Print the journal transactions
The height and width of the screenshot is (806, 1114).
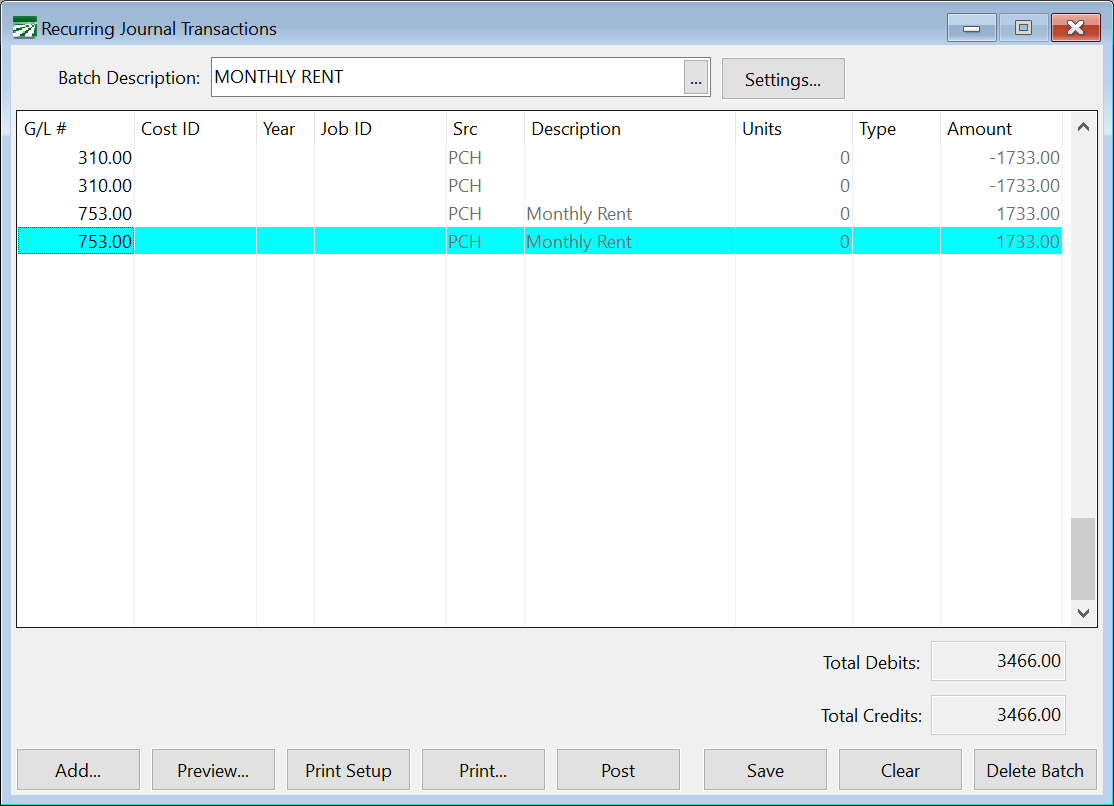(x=483, y=770)
